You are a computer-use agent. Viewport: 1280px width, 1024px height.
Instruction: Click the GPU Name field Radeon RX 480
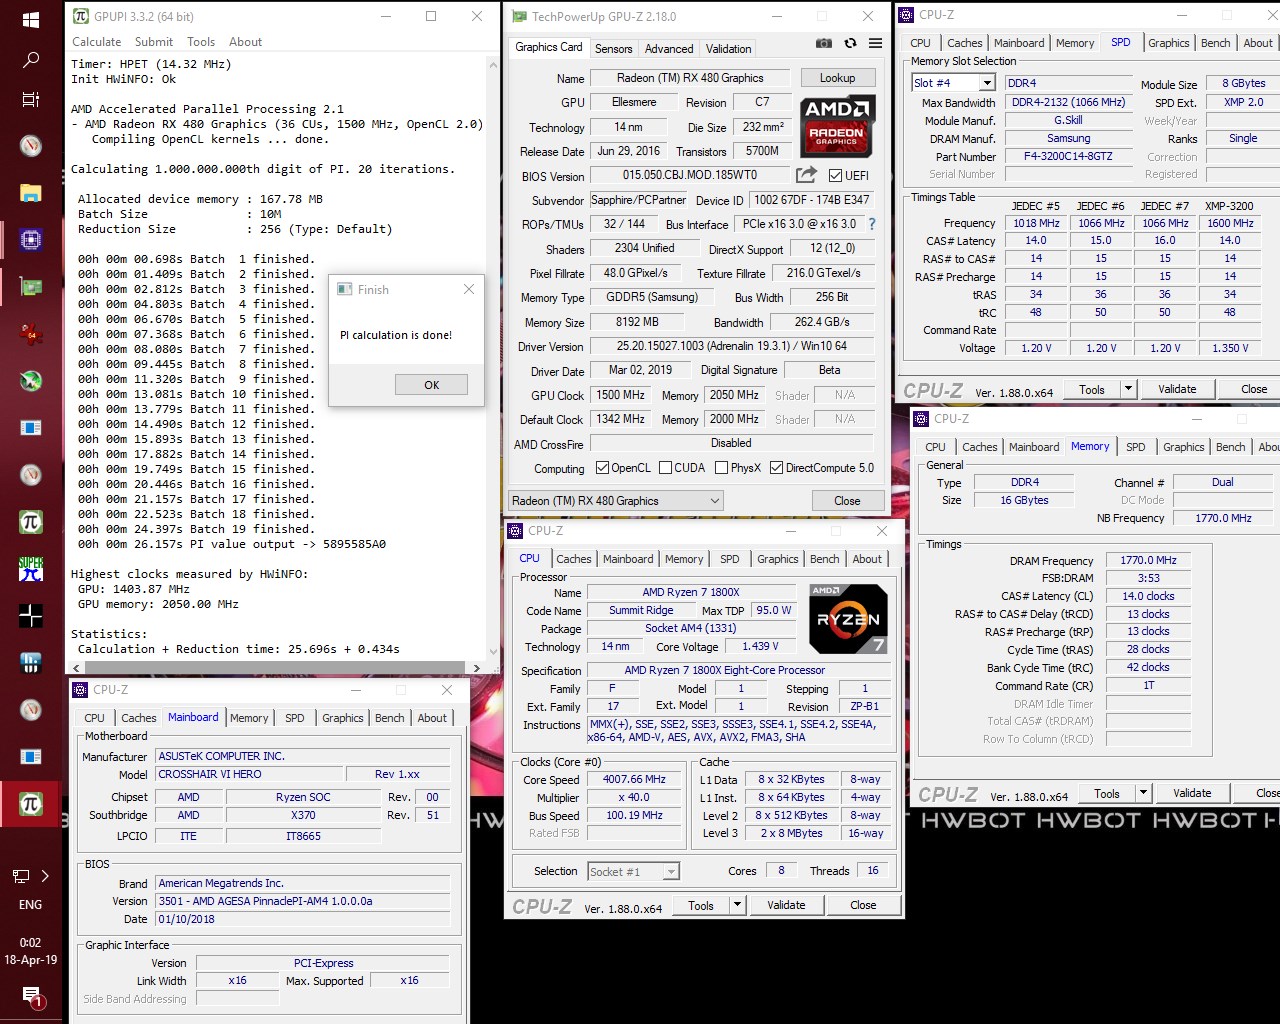pyautogui.click(x=690, y=78)
